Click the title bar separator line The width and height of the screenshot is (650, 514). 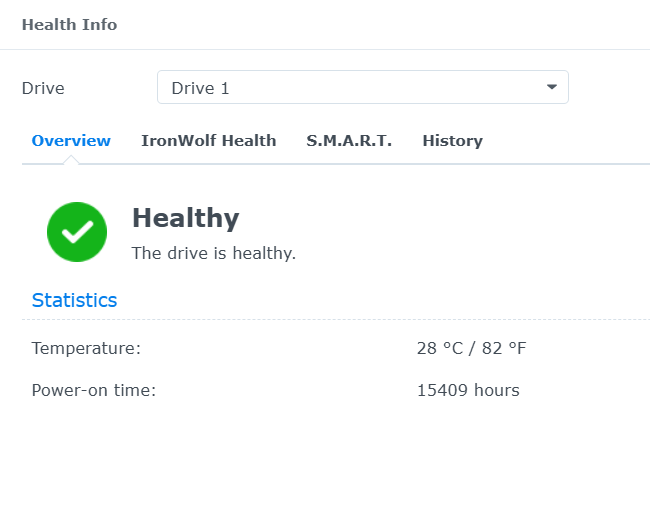pyautogui.click(x=325, y=49)
